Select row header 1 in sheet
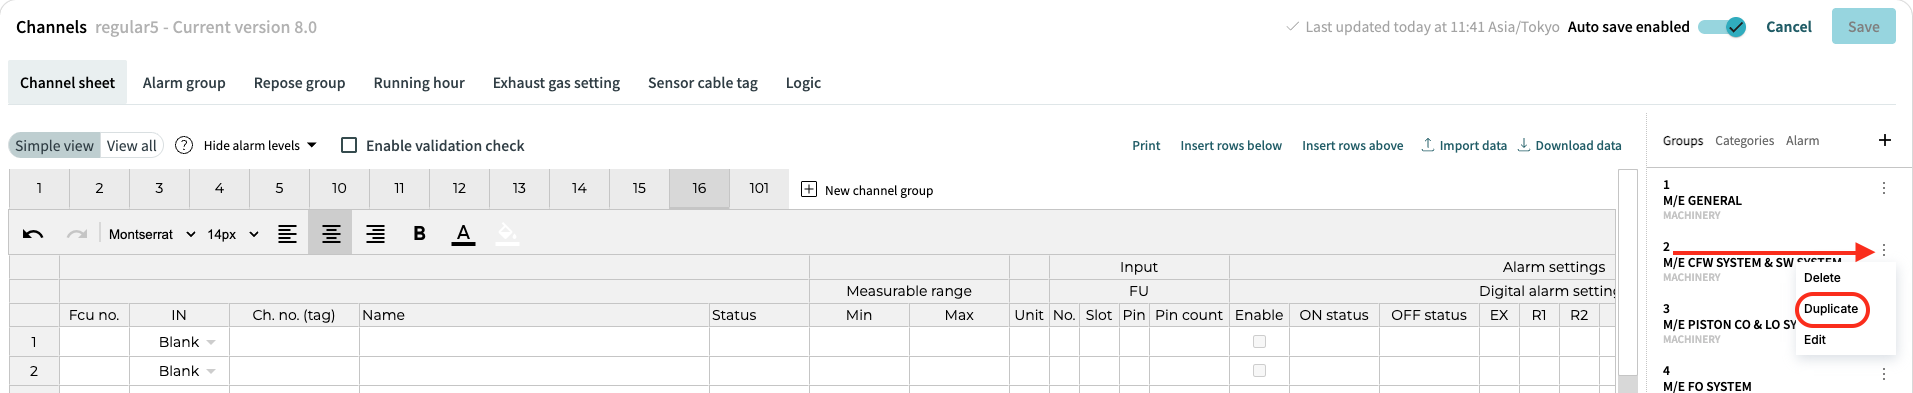The image size is (1913, 393). pos(34,342)
